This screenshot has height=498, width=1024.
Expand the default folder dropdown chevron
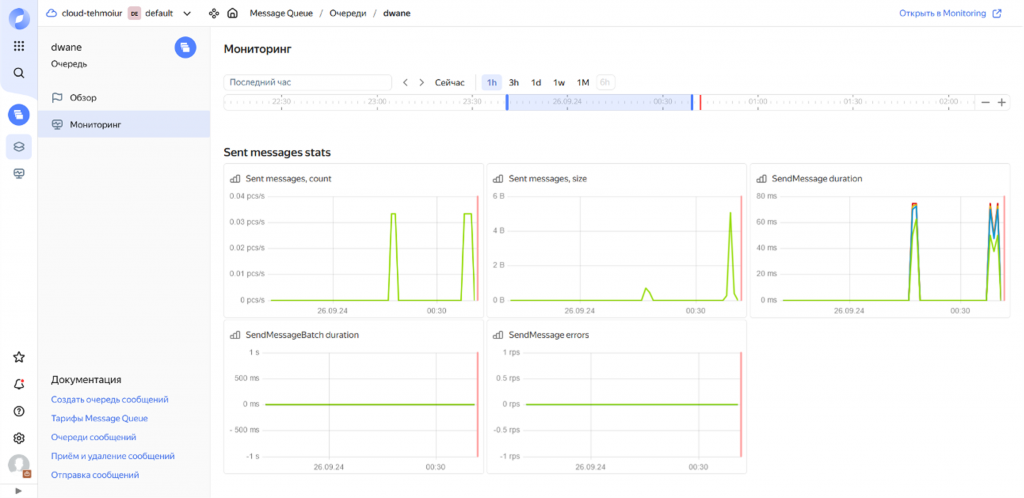point(187,13)
